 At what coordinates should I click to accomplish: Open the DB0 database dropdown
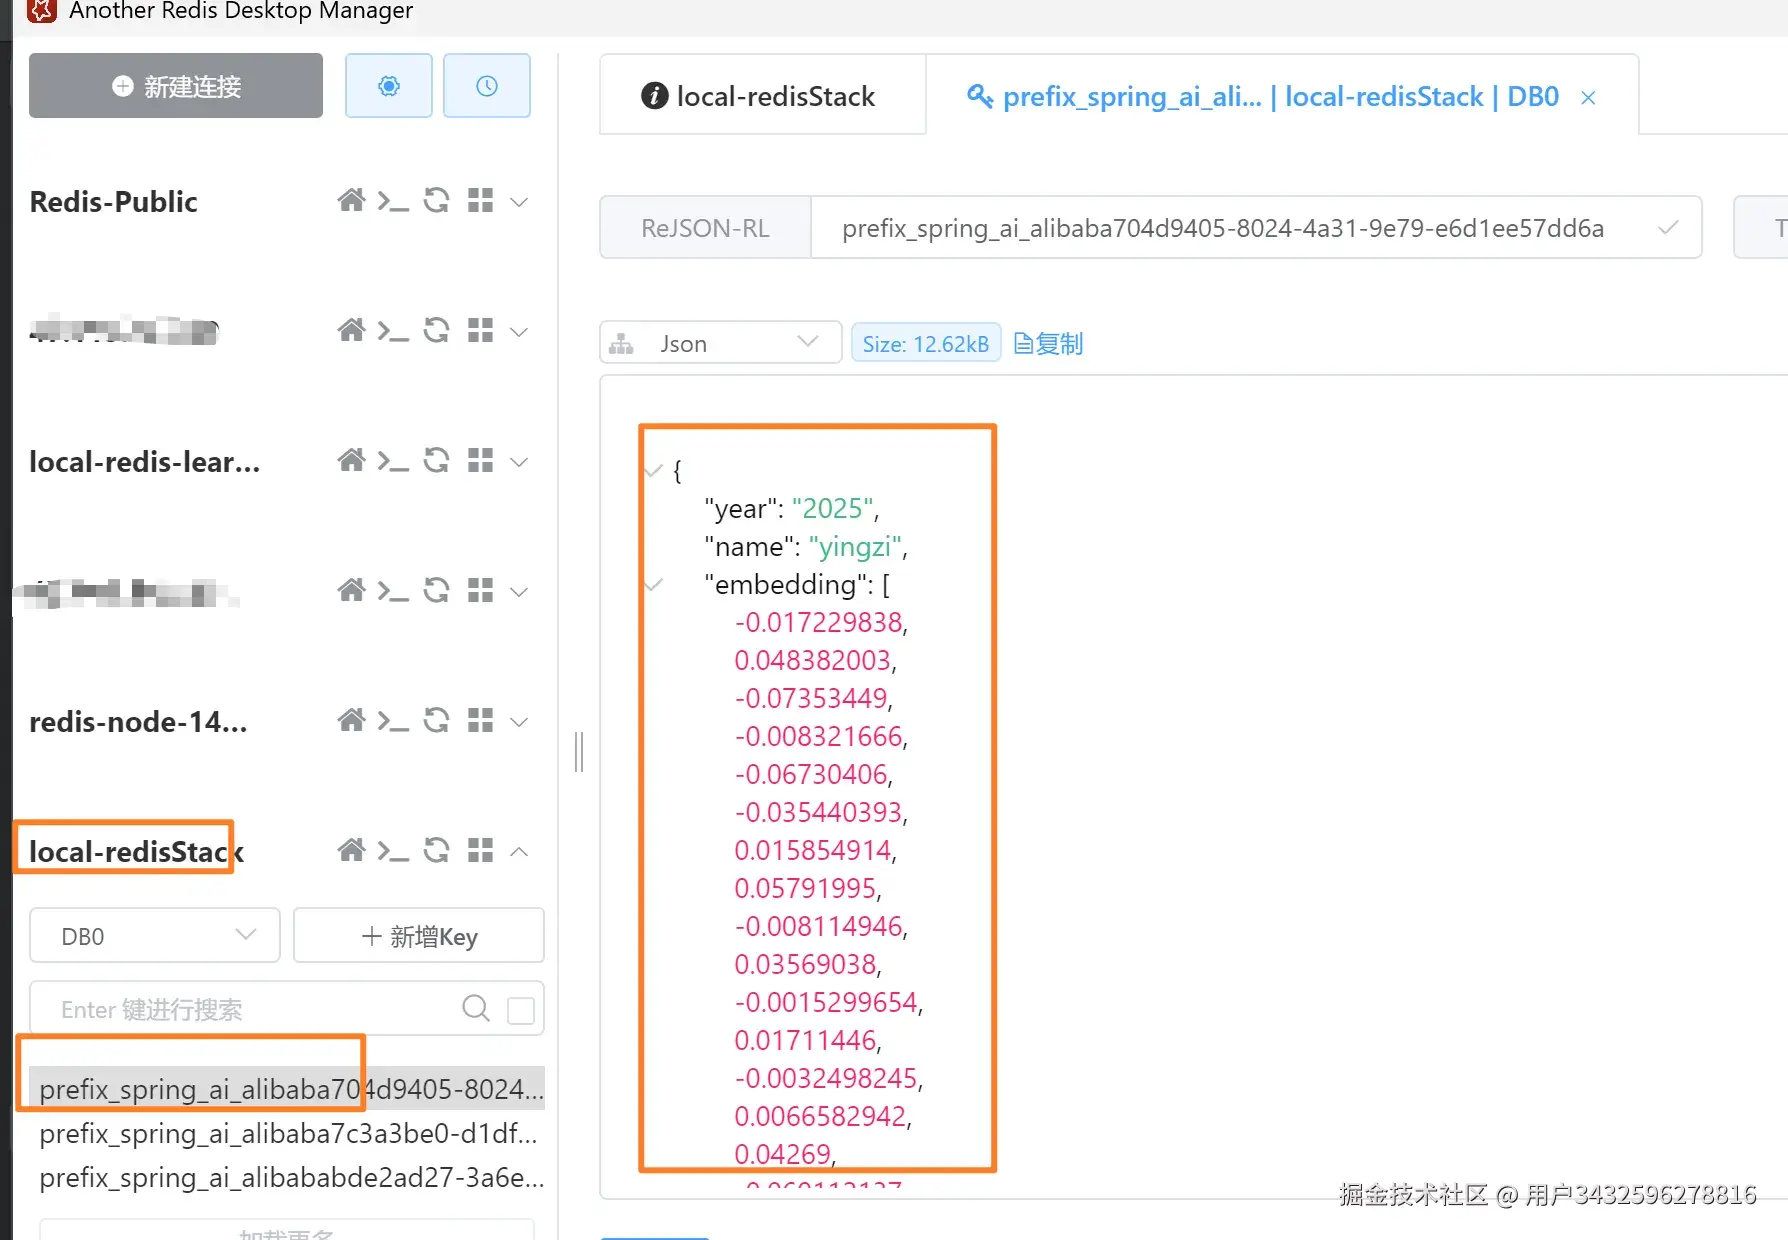coord(155,936)
